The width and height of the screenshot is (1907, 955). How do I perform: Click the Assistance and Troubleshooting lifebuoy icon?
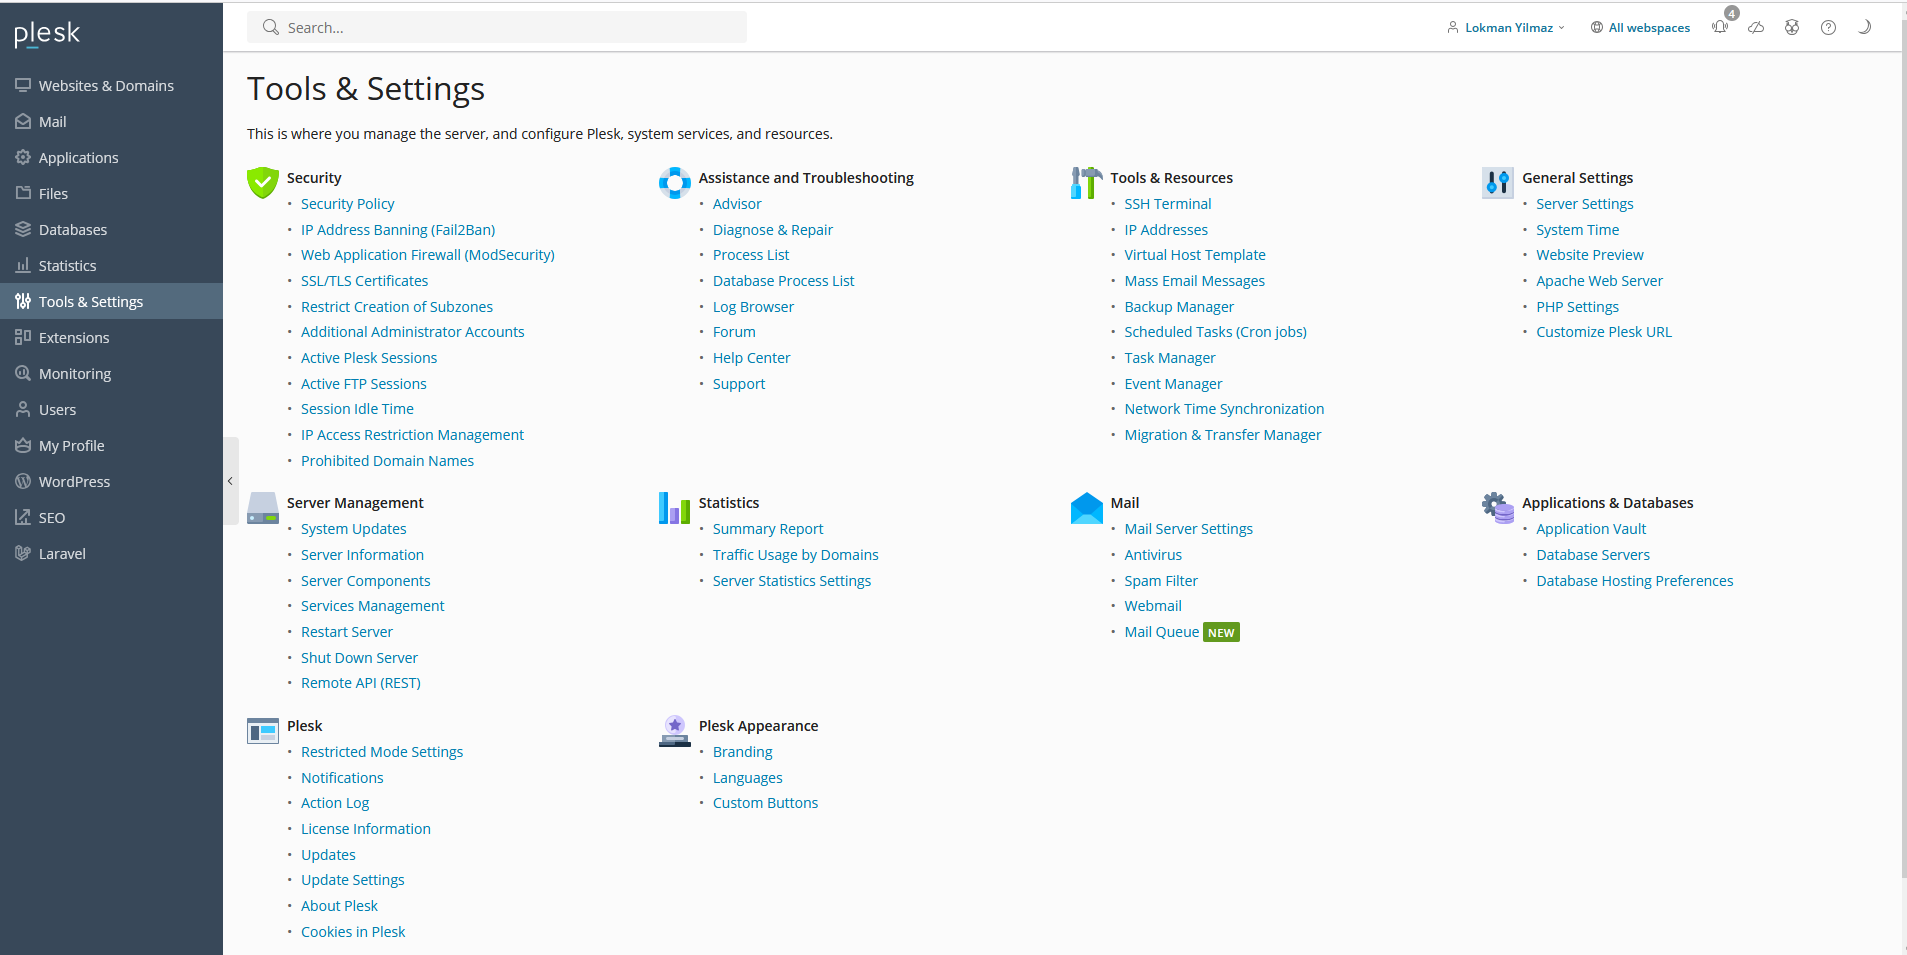(x=675, y=182)
